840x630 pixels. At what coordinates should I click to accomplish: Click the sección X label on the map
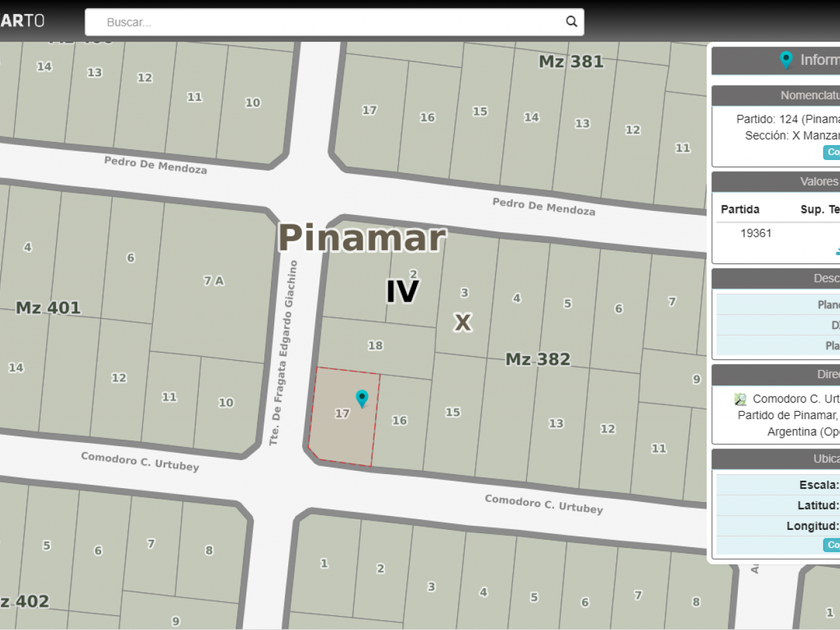coord(463,323)
